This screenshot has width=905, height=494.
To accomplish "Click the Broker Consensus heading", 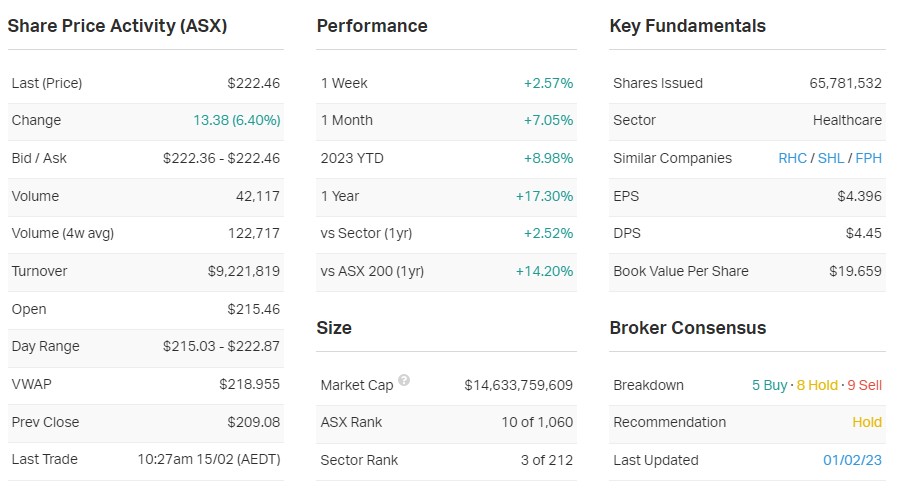I will 687,328.
